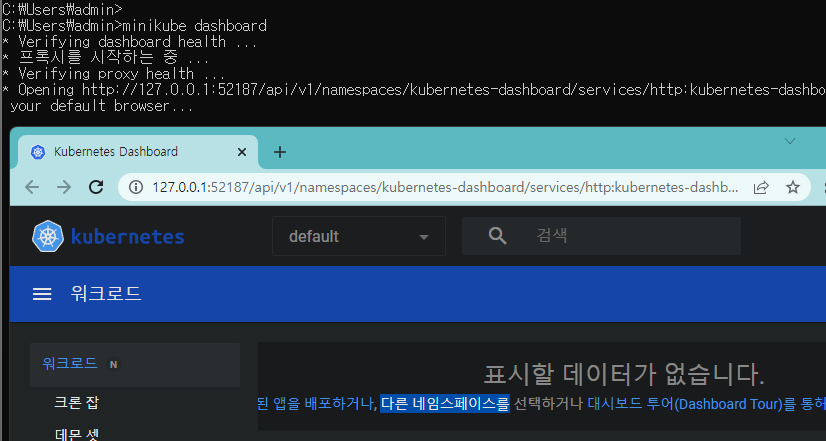Screen dimensions: 826x441
Task: Click the Verifying dashboard health line
Action: click(x=130, y=42)
